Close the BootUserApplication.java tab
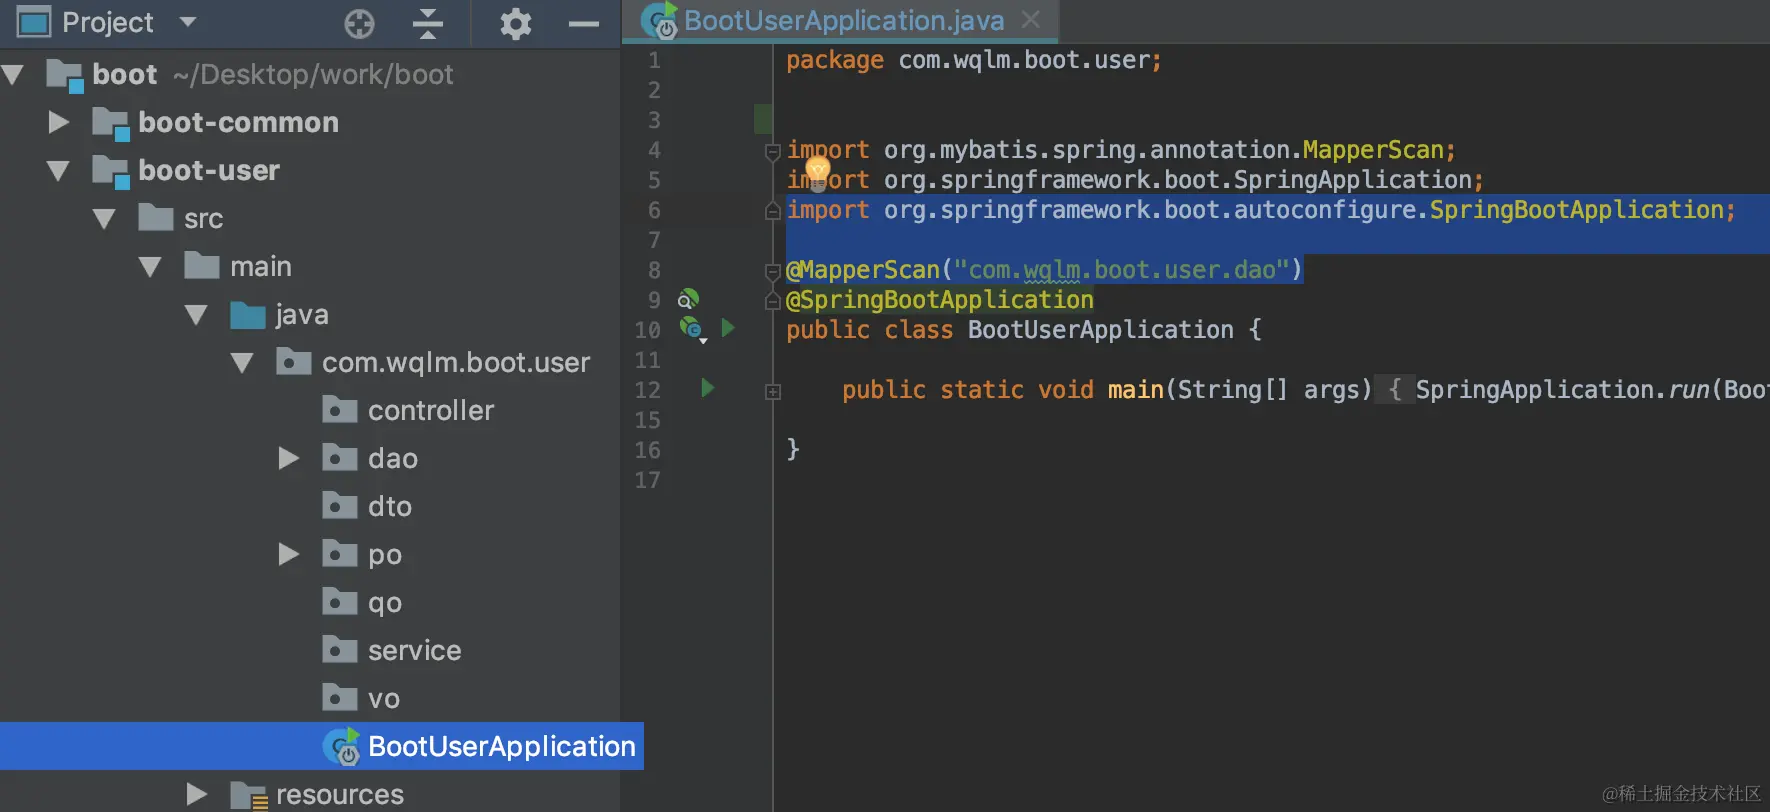This screenshot has width=1770, height=812. pos(1031,19)
